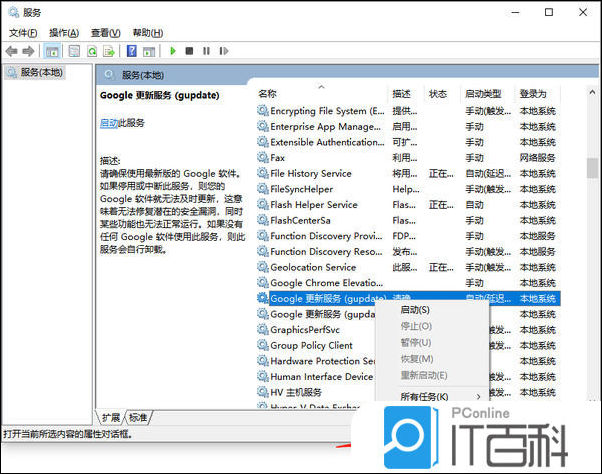Image resolution: width=602 pixels, height=474 pixels.
Task: Click 网络服务 in the Fax row
Action: pos(538,158)
